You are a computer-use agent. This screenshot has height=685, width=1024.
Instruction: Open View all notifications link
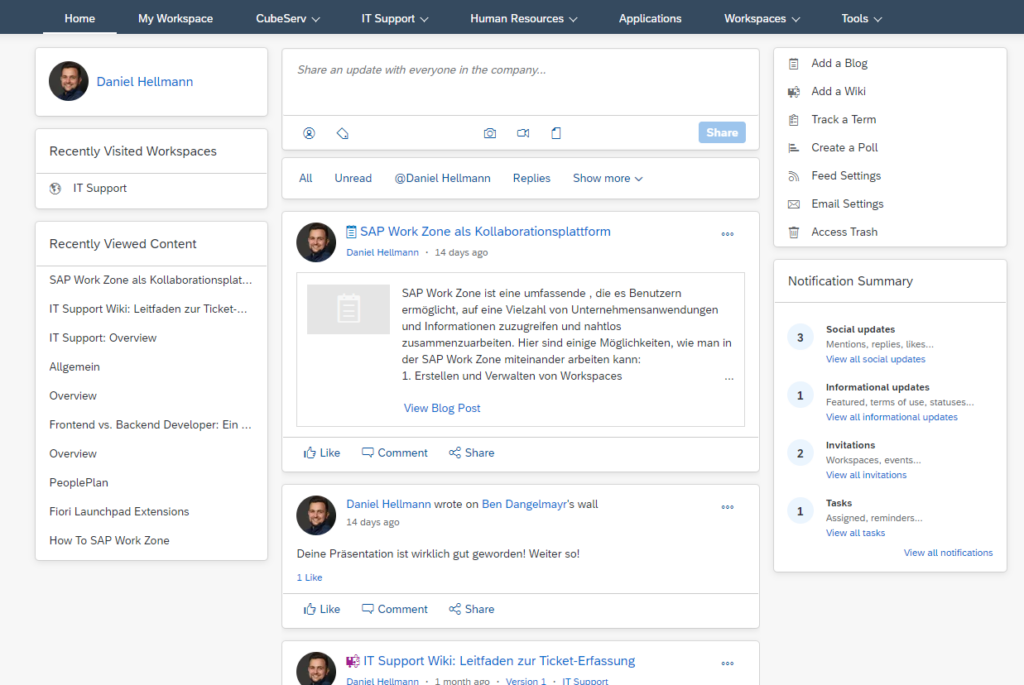tap(948, 552)
